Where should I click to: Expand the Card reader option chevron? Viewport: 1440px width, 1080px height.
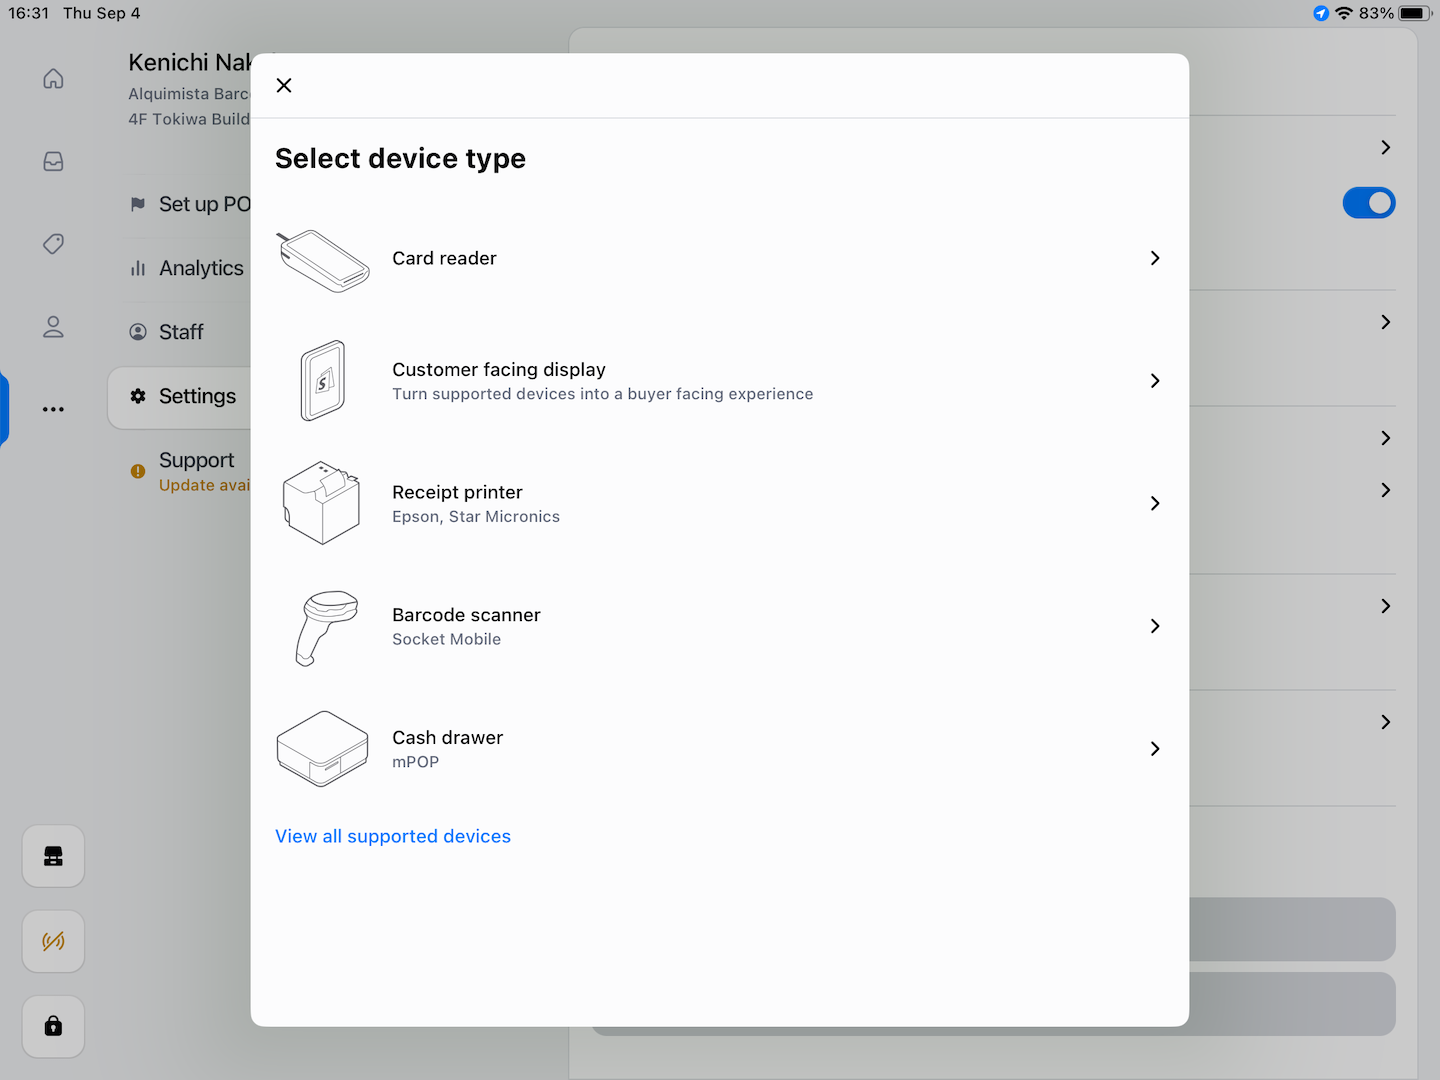point(1155,258)
